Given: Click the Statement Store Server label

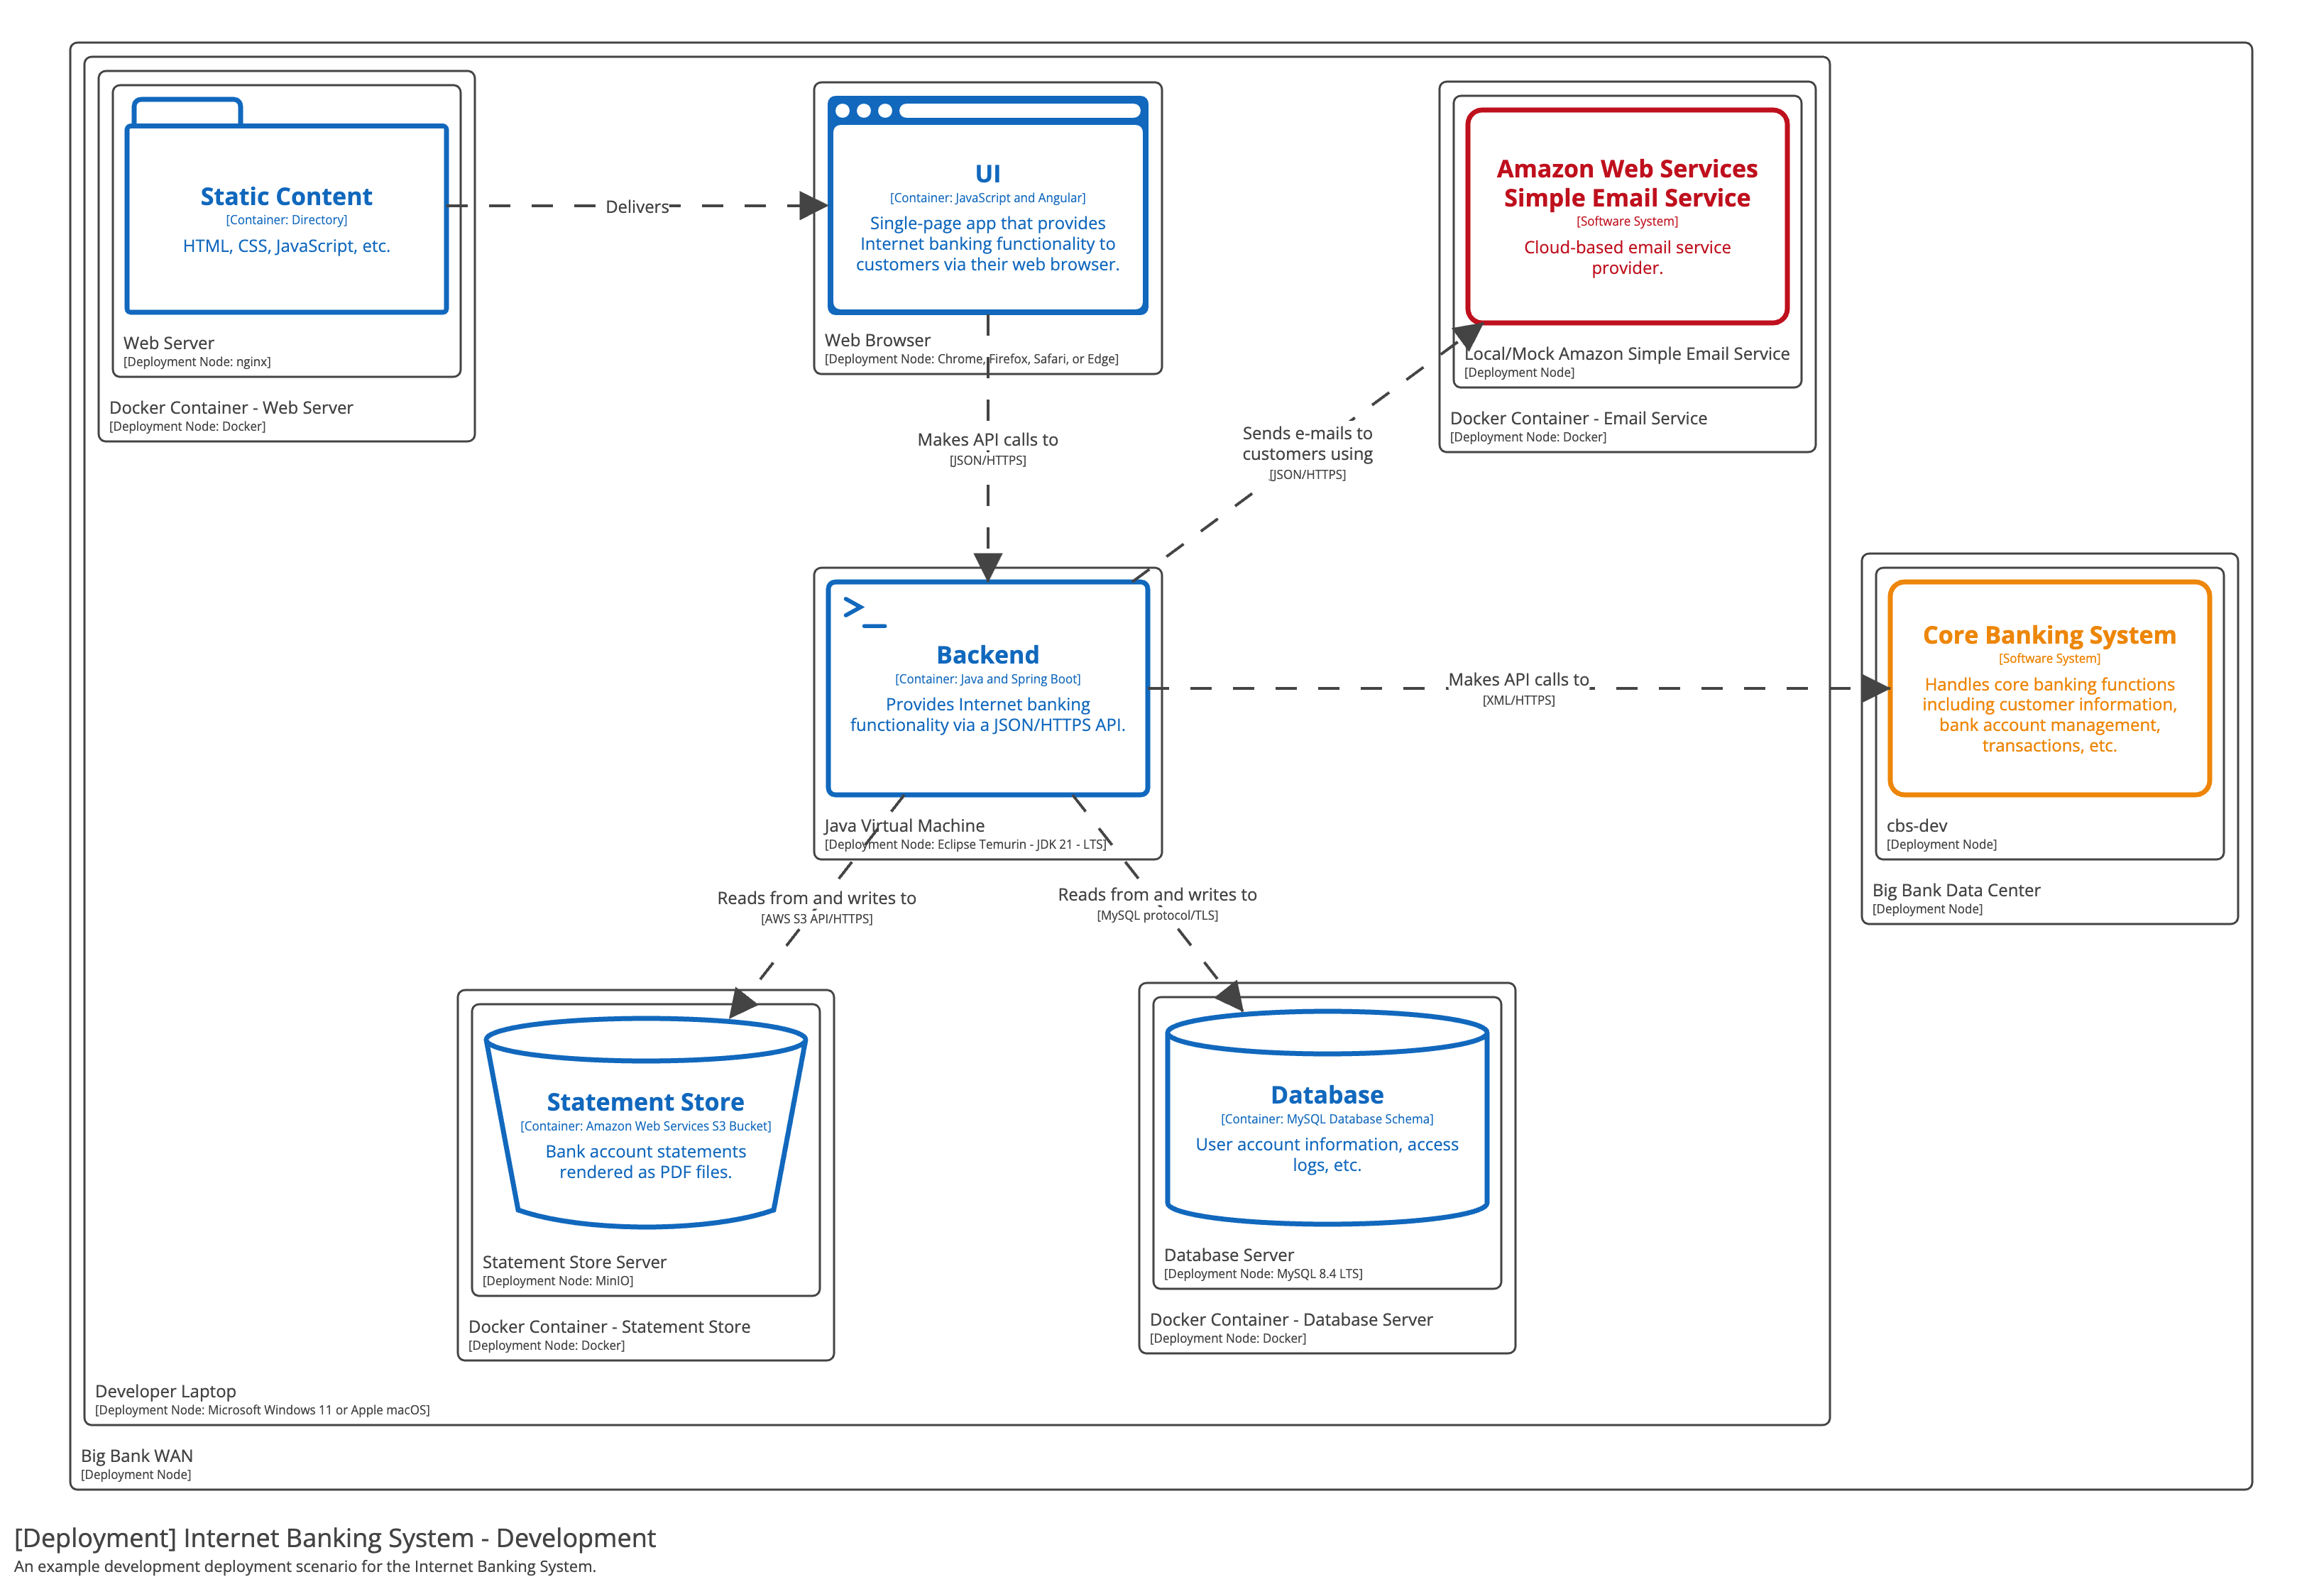Looking at the screenshot, I should [574, 1262].
